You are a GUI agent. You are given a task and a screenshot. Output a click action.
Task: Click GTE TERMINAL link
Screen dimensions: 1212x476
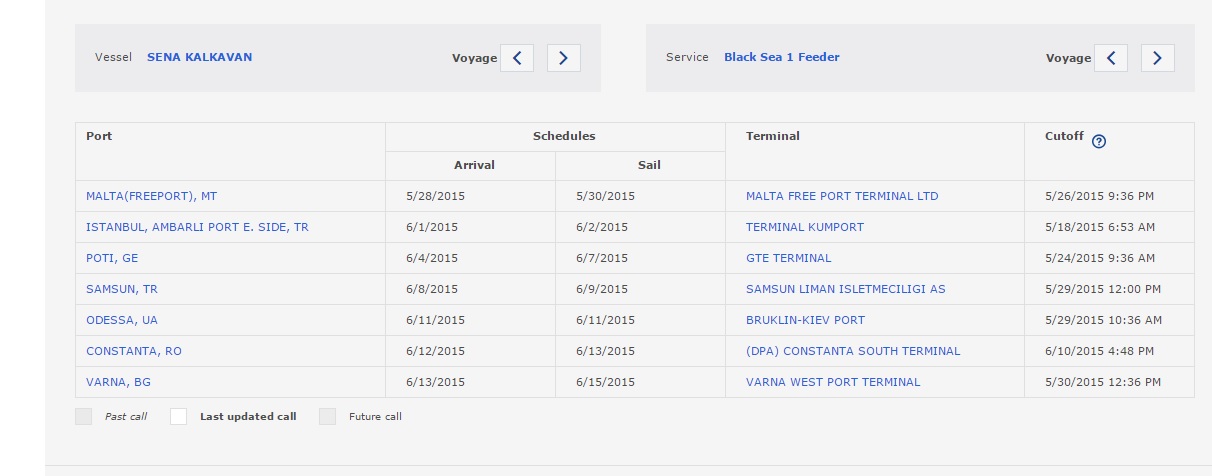pos(788,258)
